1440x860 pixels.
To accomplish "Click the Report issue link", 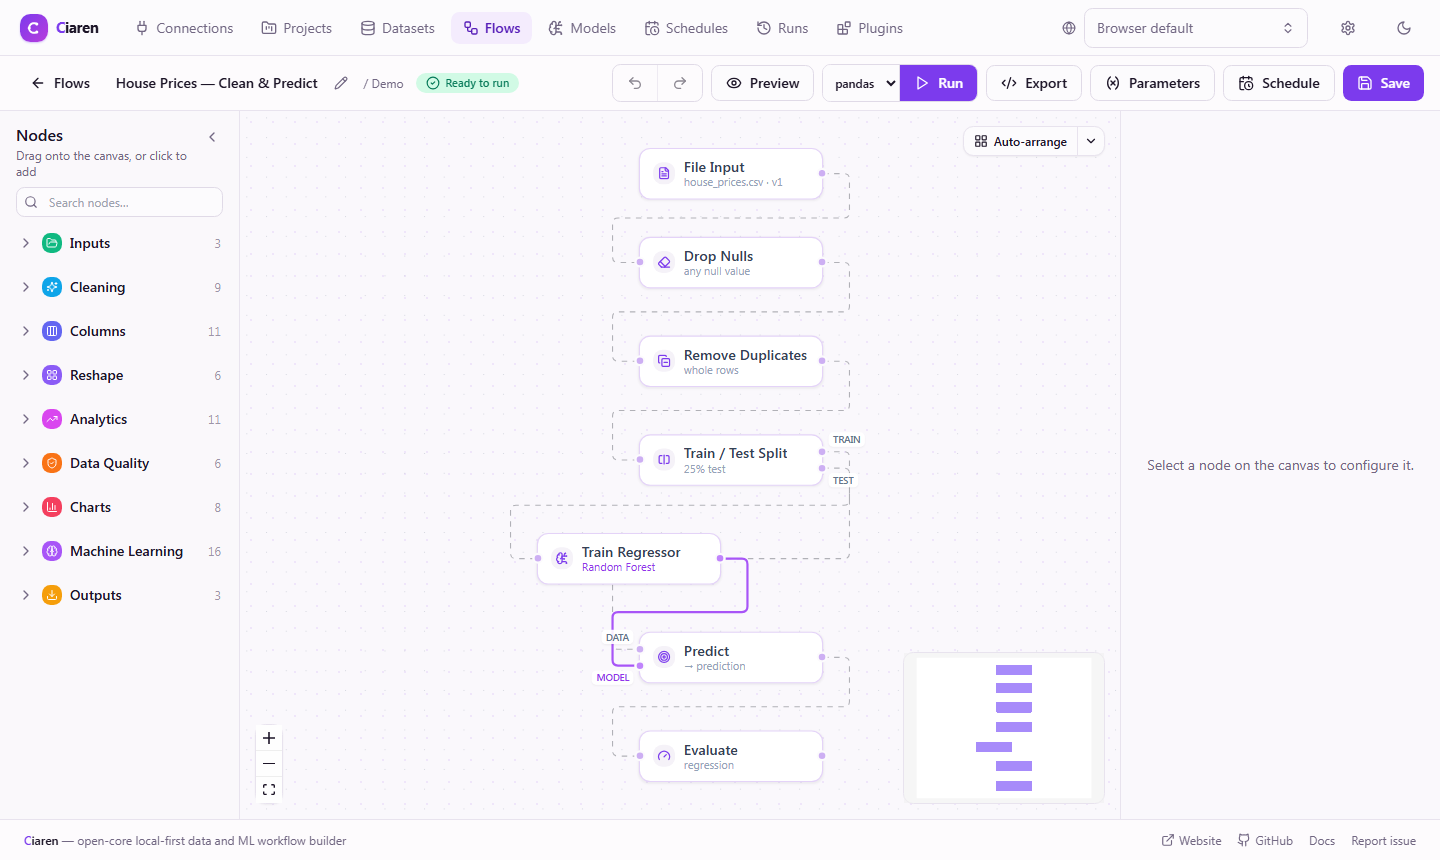I will point(1383,841).
